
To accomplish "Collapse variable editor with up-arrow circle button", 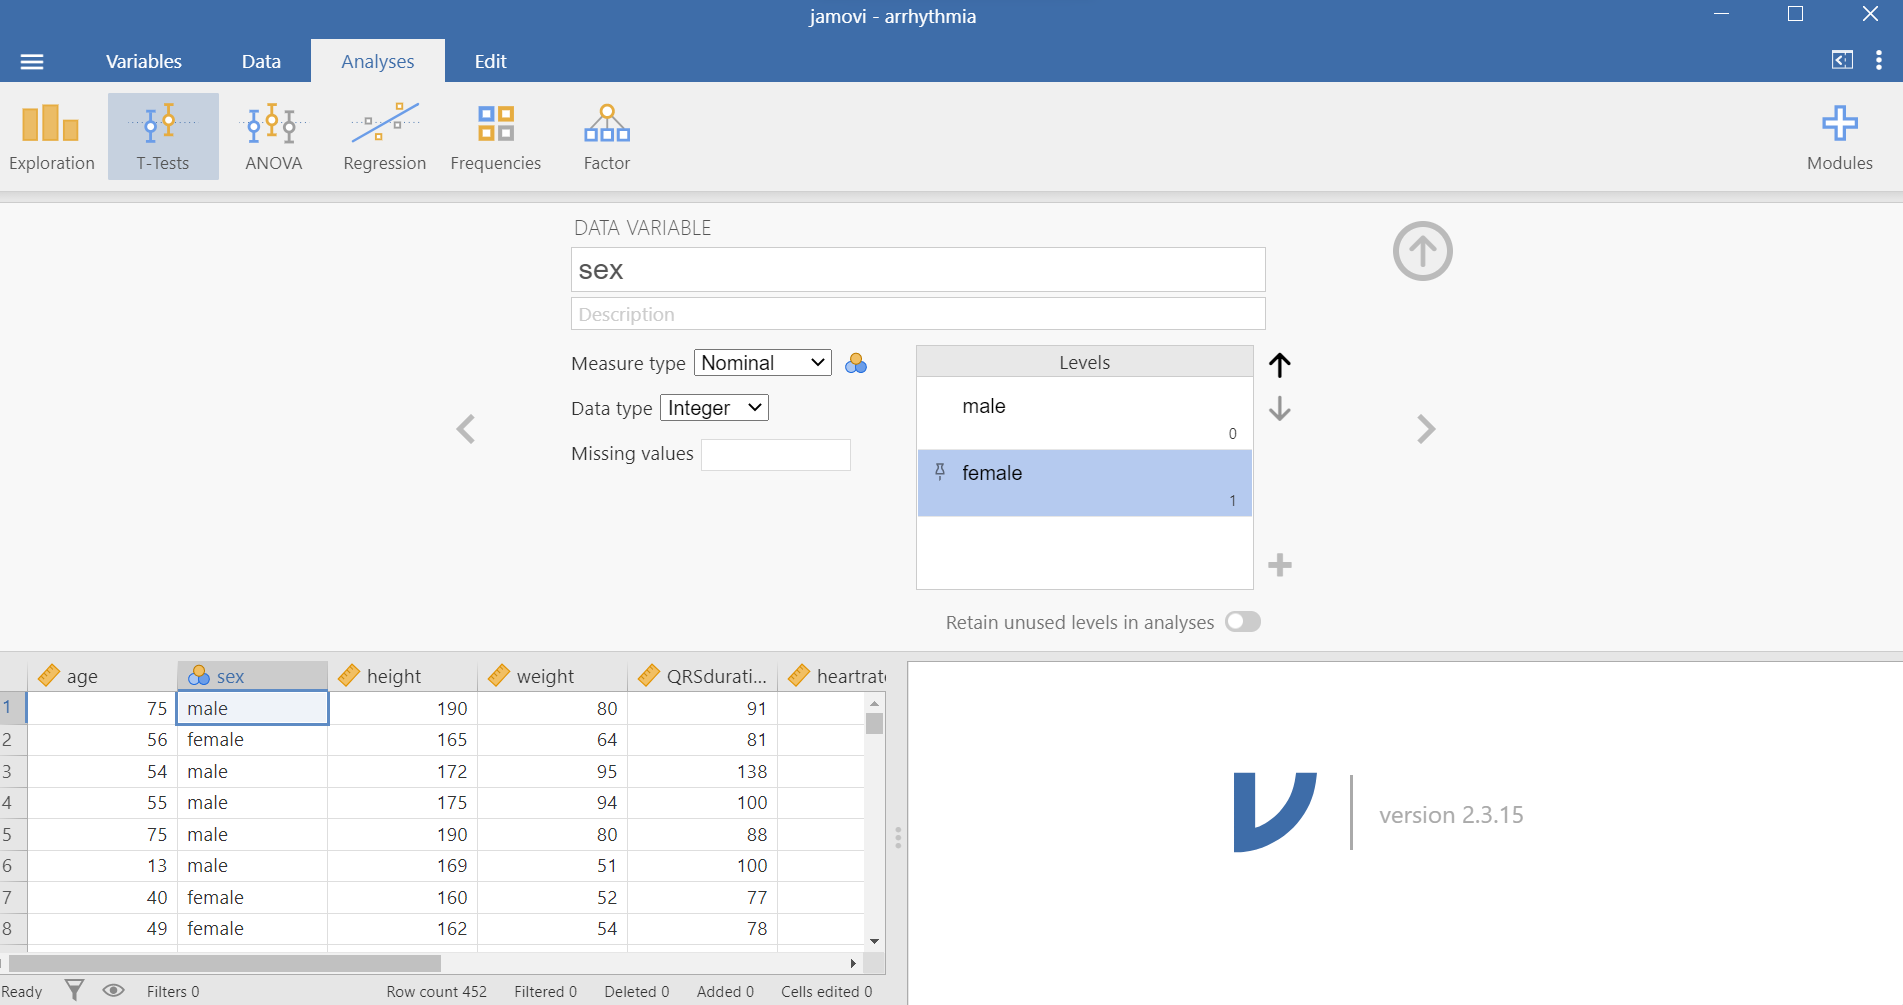I will coord(1422,251).
